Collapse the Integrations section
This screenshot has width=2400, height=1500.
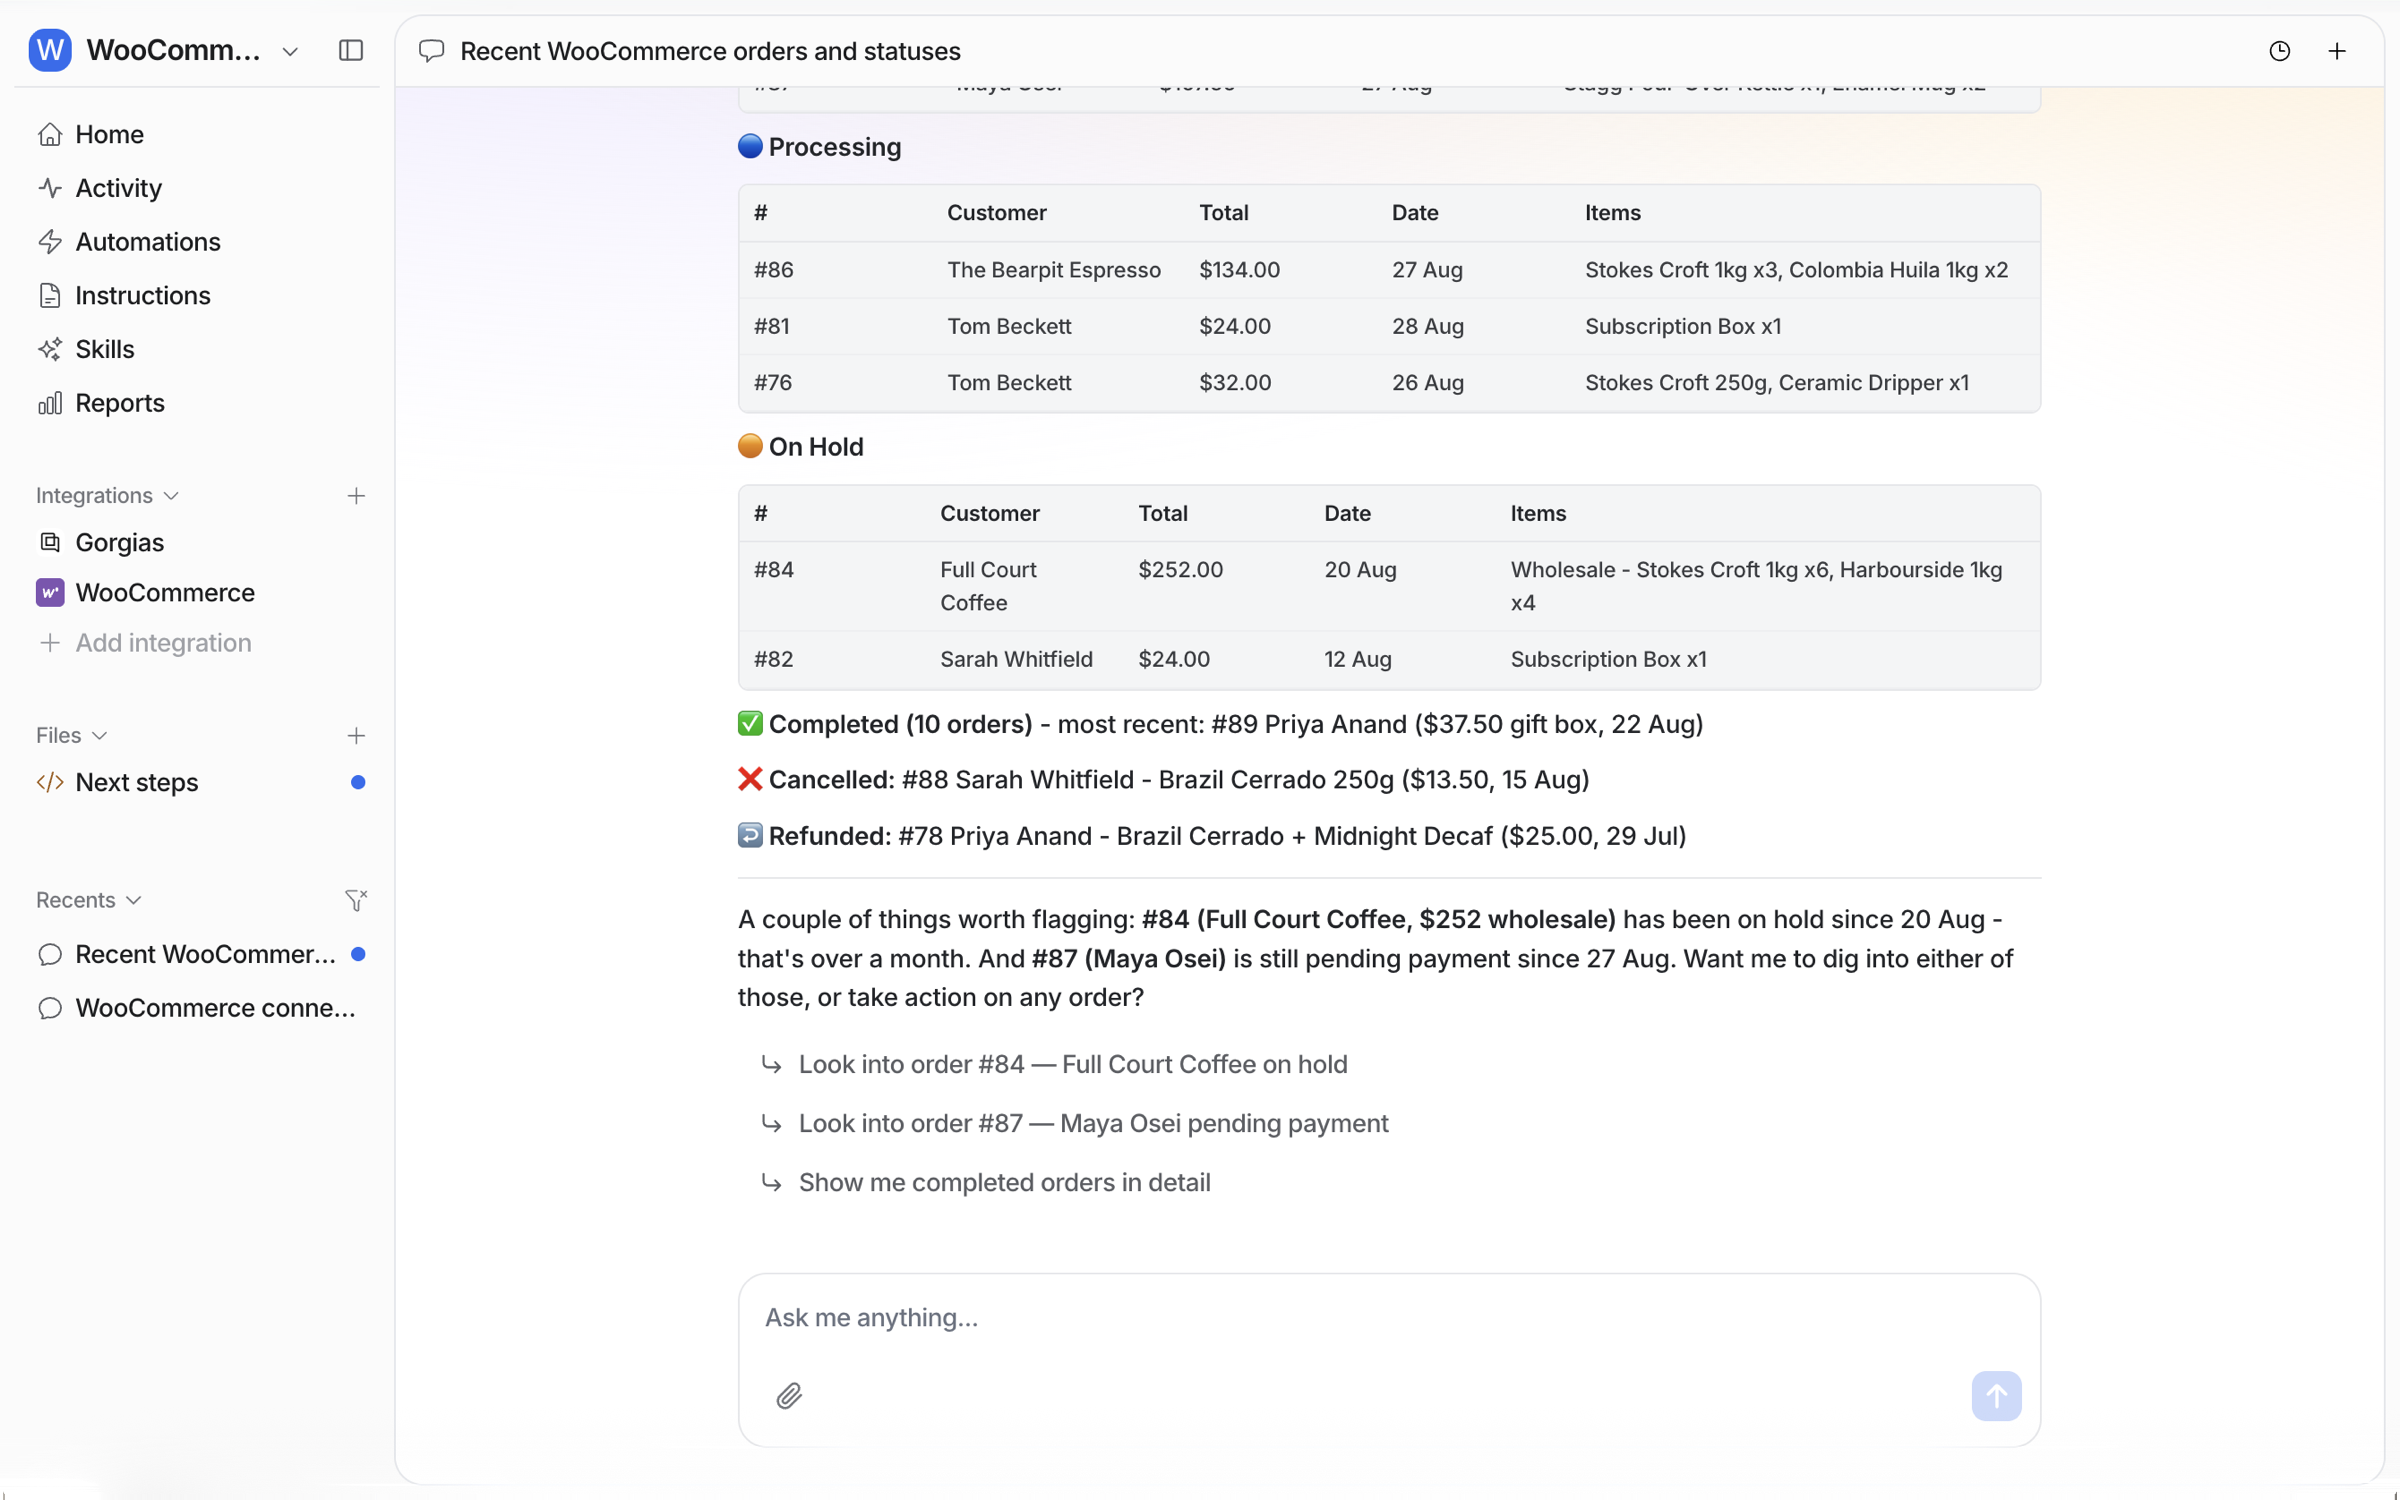(107, 496)
